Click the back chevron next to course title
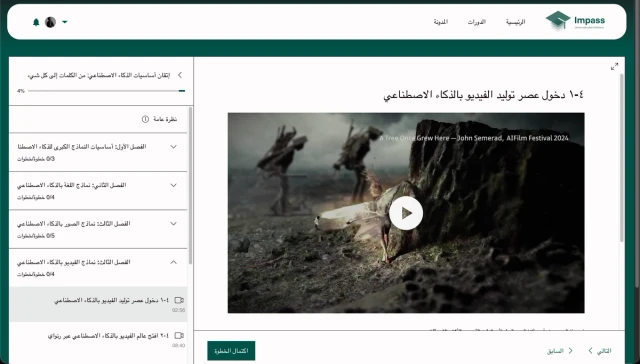 pos(180,75)
